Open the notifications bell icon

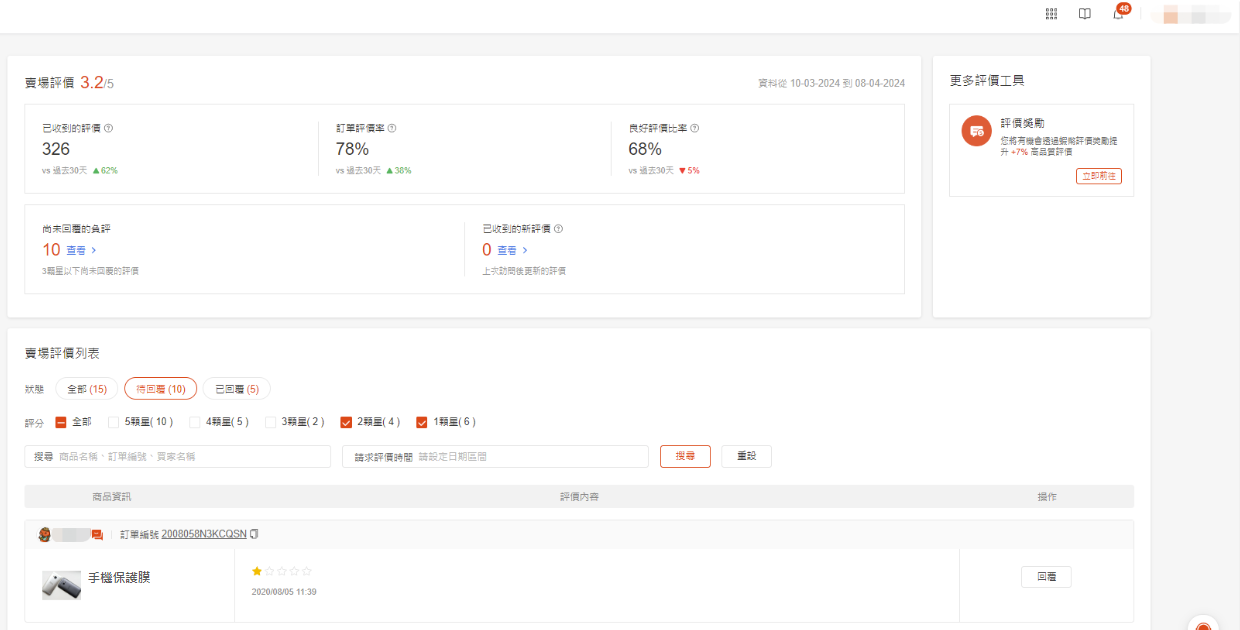(1118, 14)
